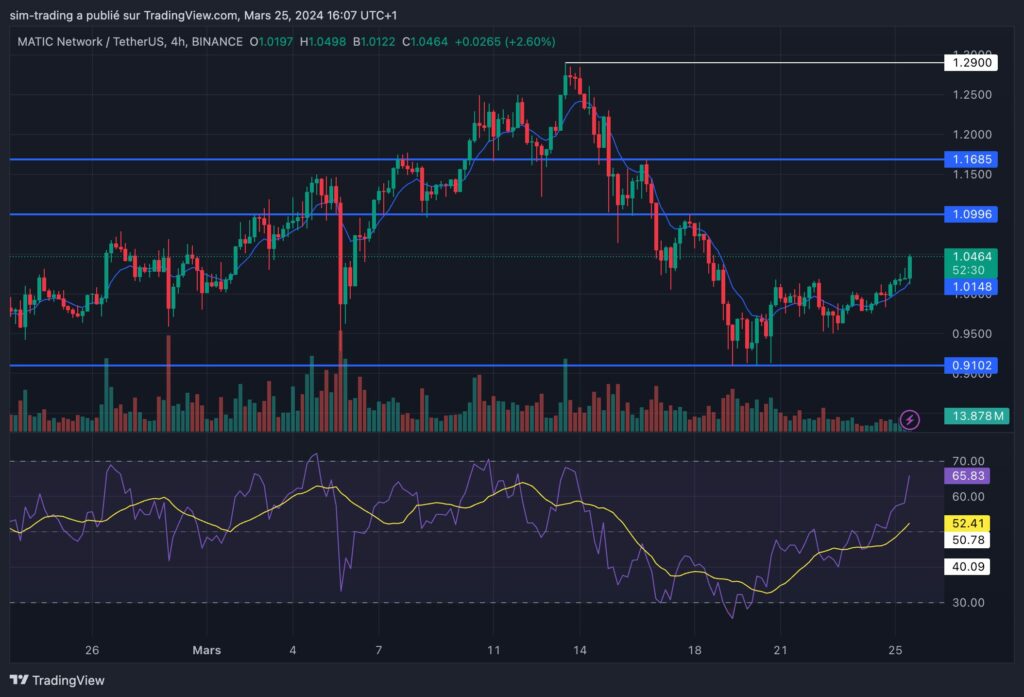Click the 0.9500 price scale value
Screen dimensions: 1024x697
[x=972, y=334]
